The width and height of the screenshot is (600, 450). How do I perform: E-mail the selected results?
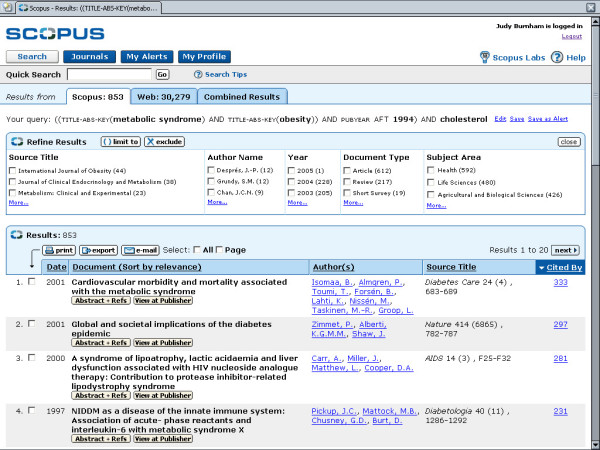pos(140,250)
